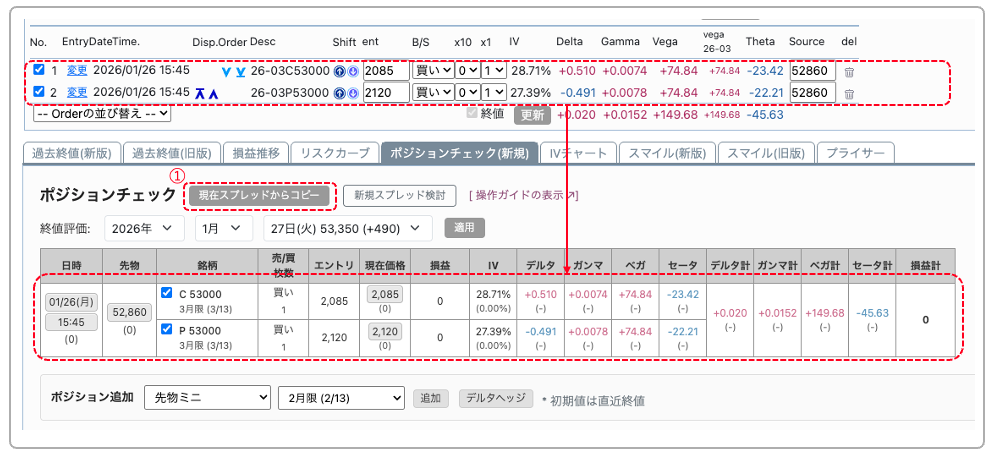992x456 pixels.
Task: Open x1 quantity dropdown for order 2
Action: 494,92
